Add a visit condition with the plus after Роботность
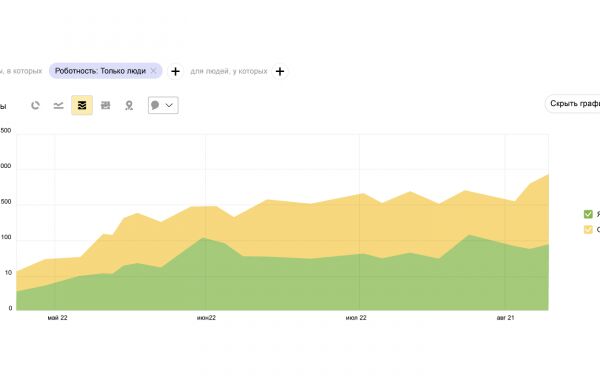Image resolution: width=600 pixels, height=384 pixels. tap(175, 71)
